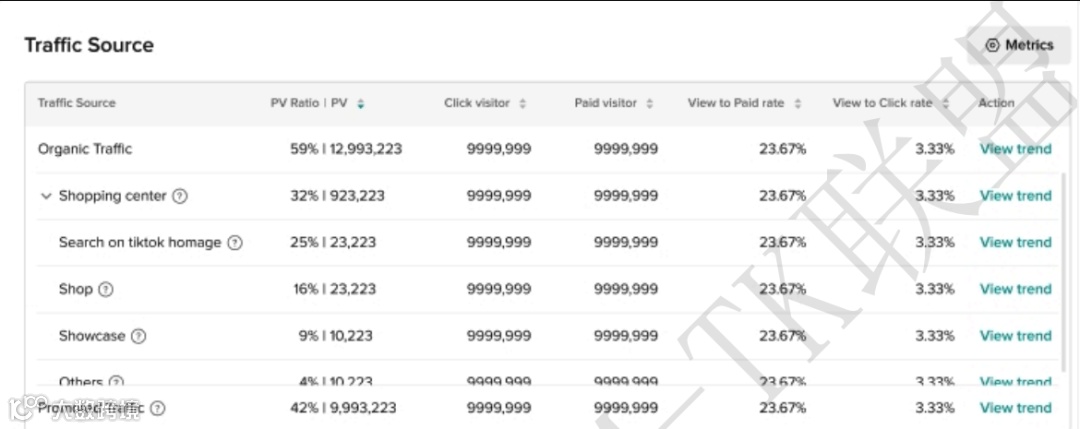1080x429 pixels.
Task: Select the Organic Traffic row label
Action: click(85, 149)
